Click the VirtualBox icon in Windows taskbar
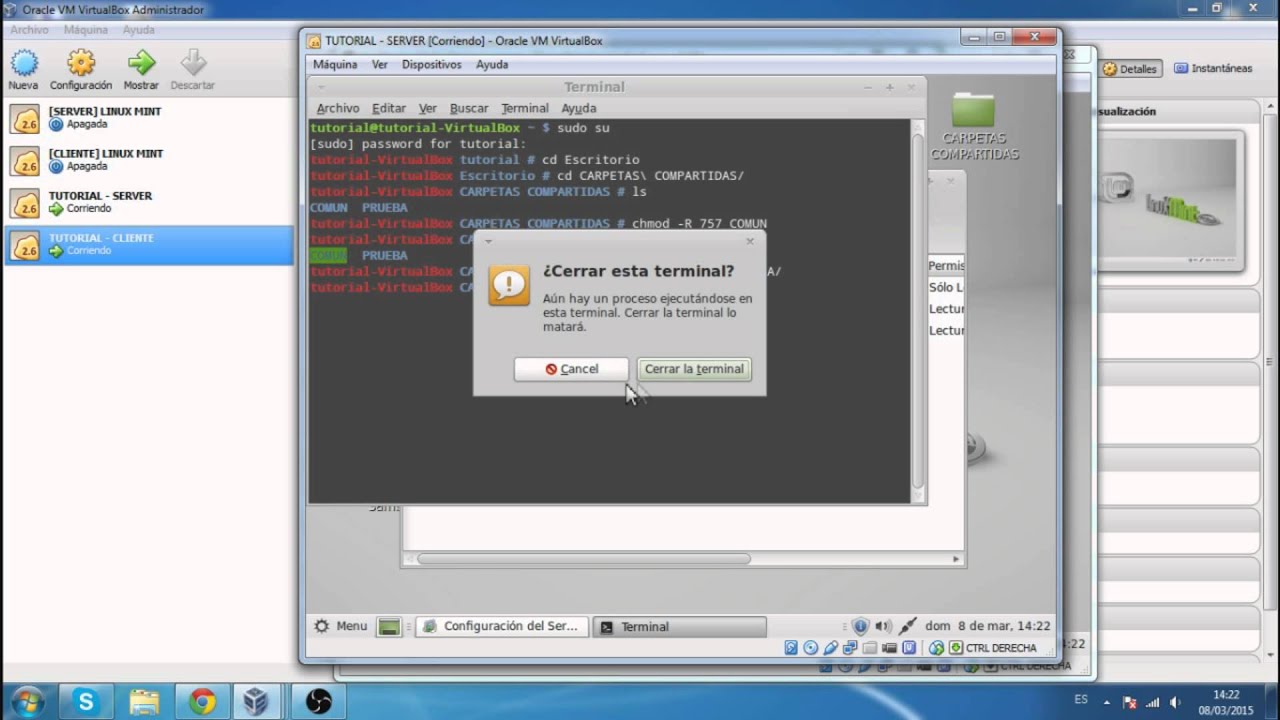1280x720 pixels. tap(256, 702)
